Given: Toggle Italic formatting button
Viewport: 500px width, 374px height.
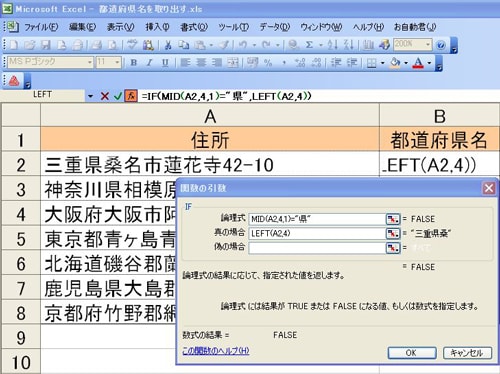Looking at the screenshot, I should coord(149,62).
